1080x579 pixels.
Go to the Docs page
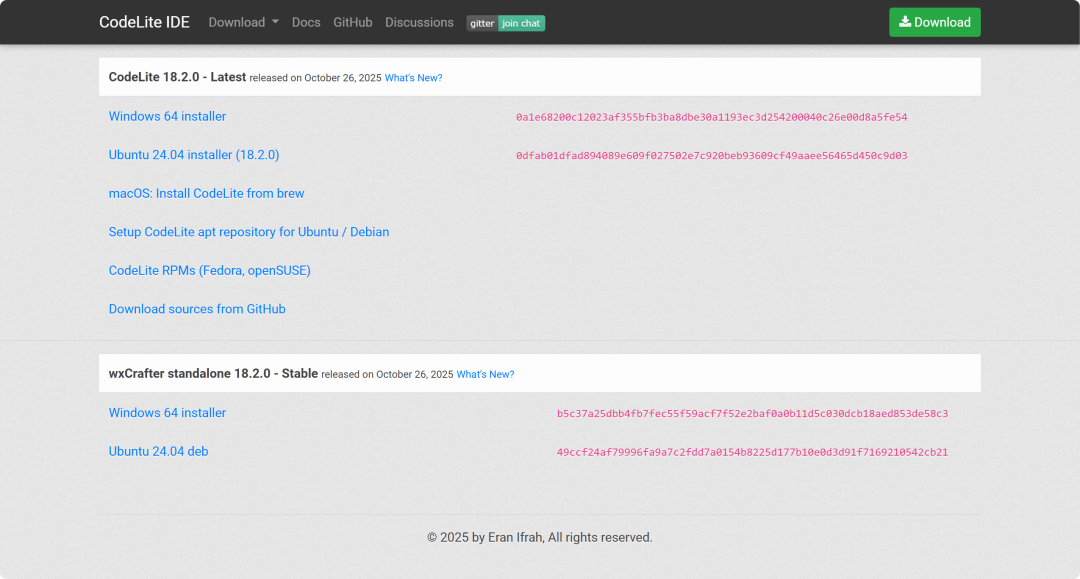306,22
